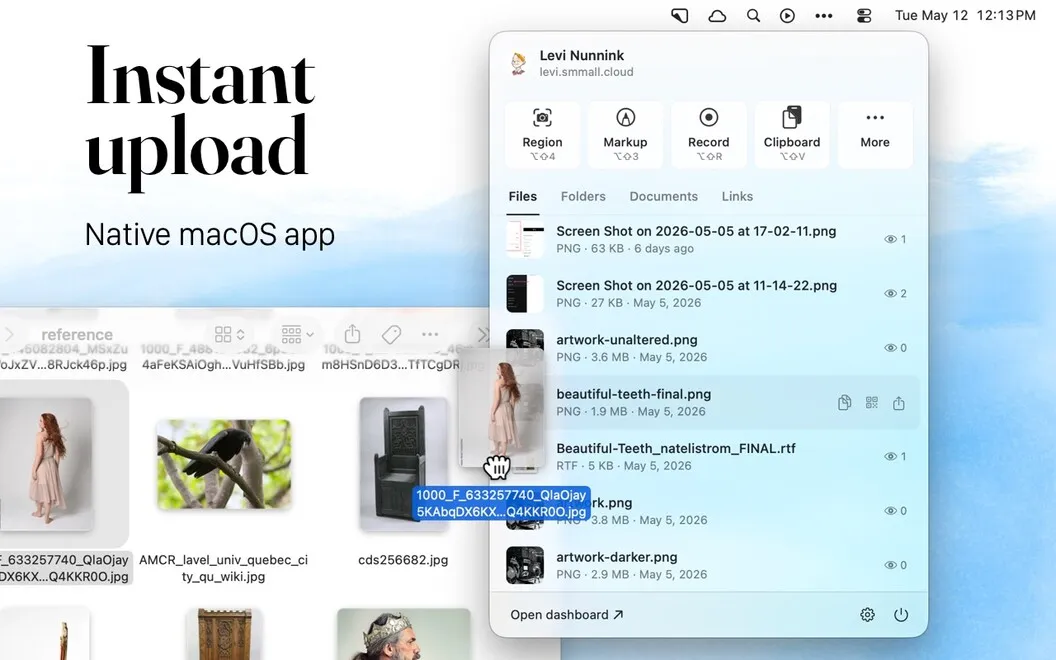Open dashboard link at popup bottom
The height and width of the screenshot is (660, 1056).
[x=566, y=615]
